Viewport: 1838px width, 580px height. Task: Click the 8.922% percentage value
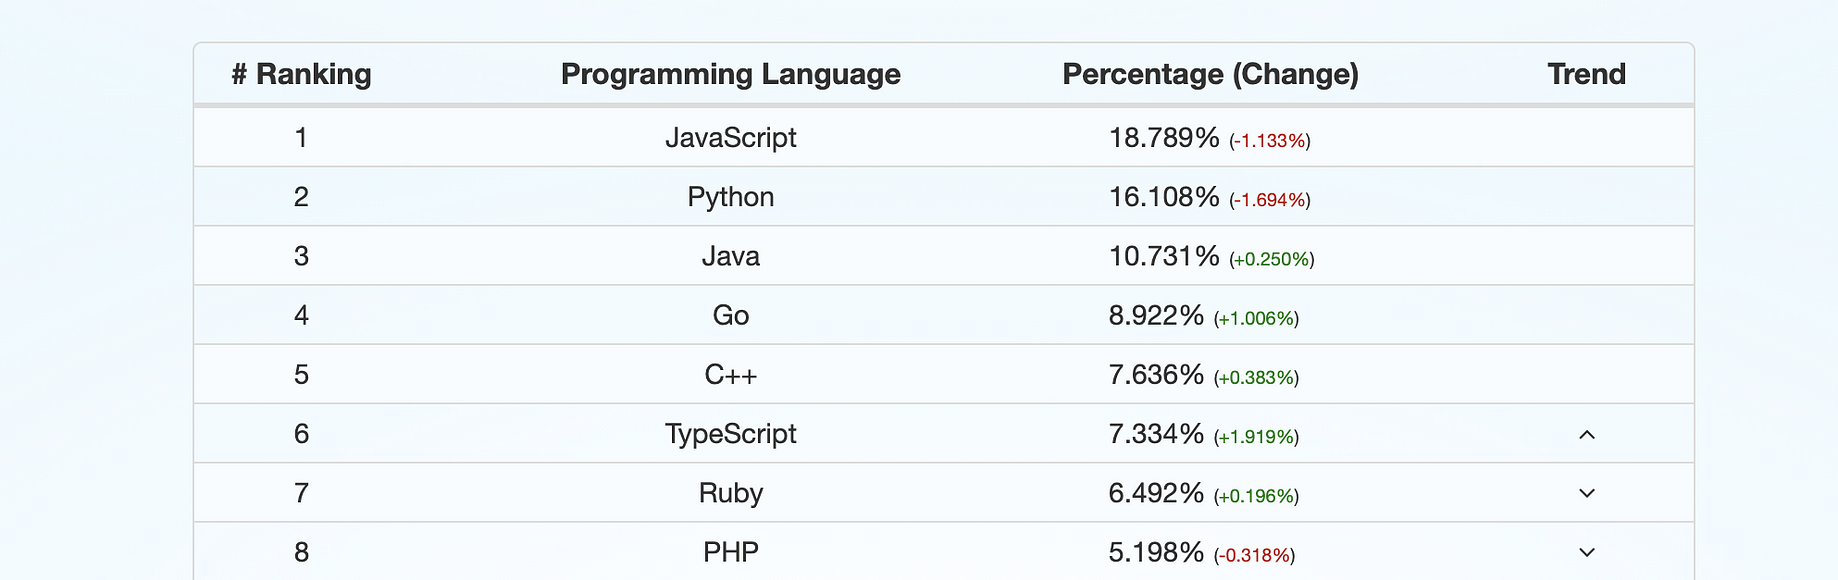(1156, 315)
